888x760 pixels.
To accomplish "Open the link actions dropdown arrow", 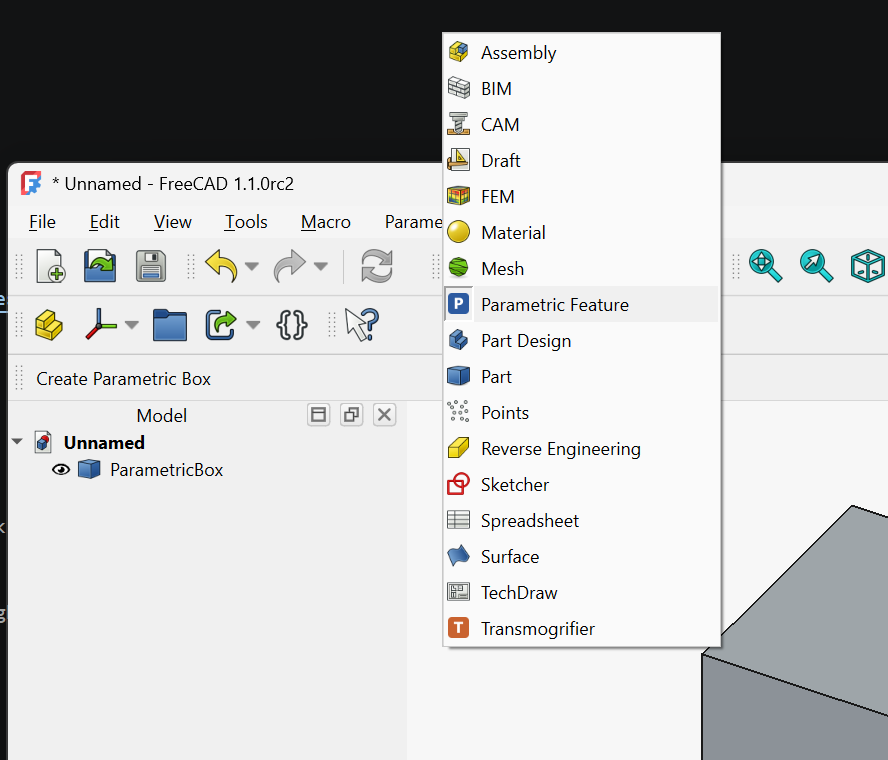I will tap(253, 325).
